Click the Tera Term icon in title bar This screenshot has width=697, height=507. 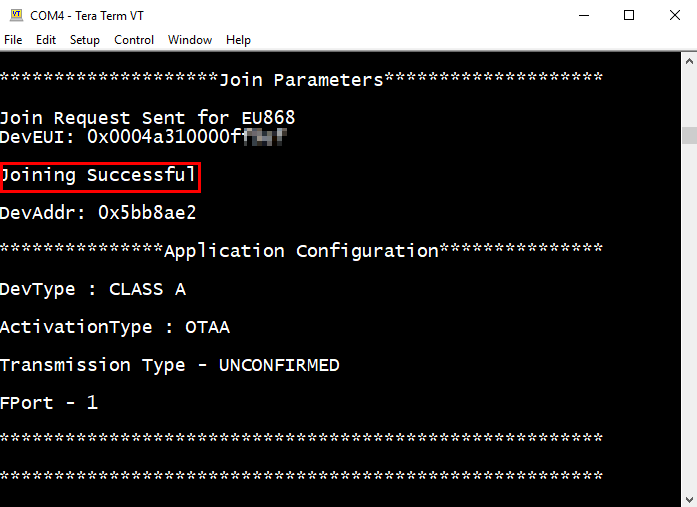[x=15, y=15]
